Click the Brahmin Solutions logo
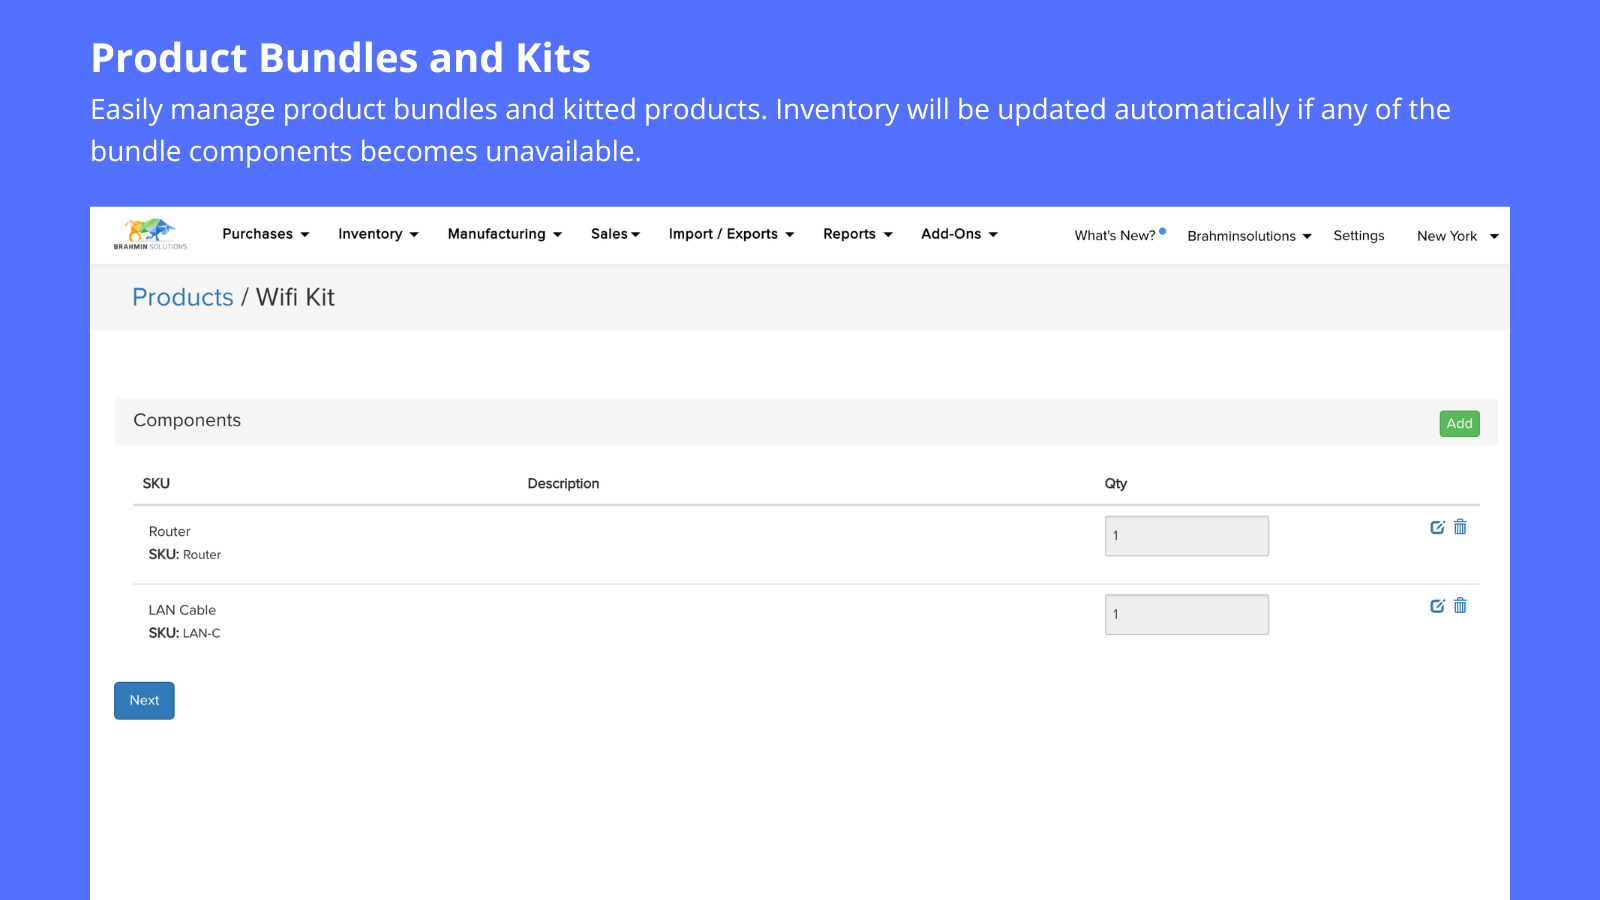 150,234
